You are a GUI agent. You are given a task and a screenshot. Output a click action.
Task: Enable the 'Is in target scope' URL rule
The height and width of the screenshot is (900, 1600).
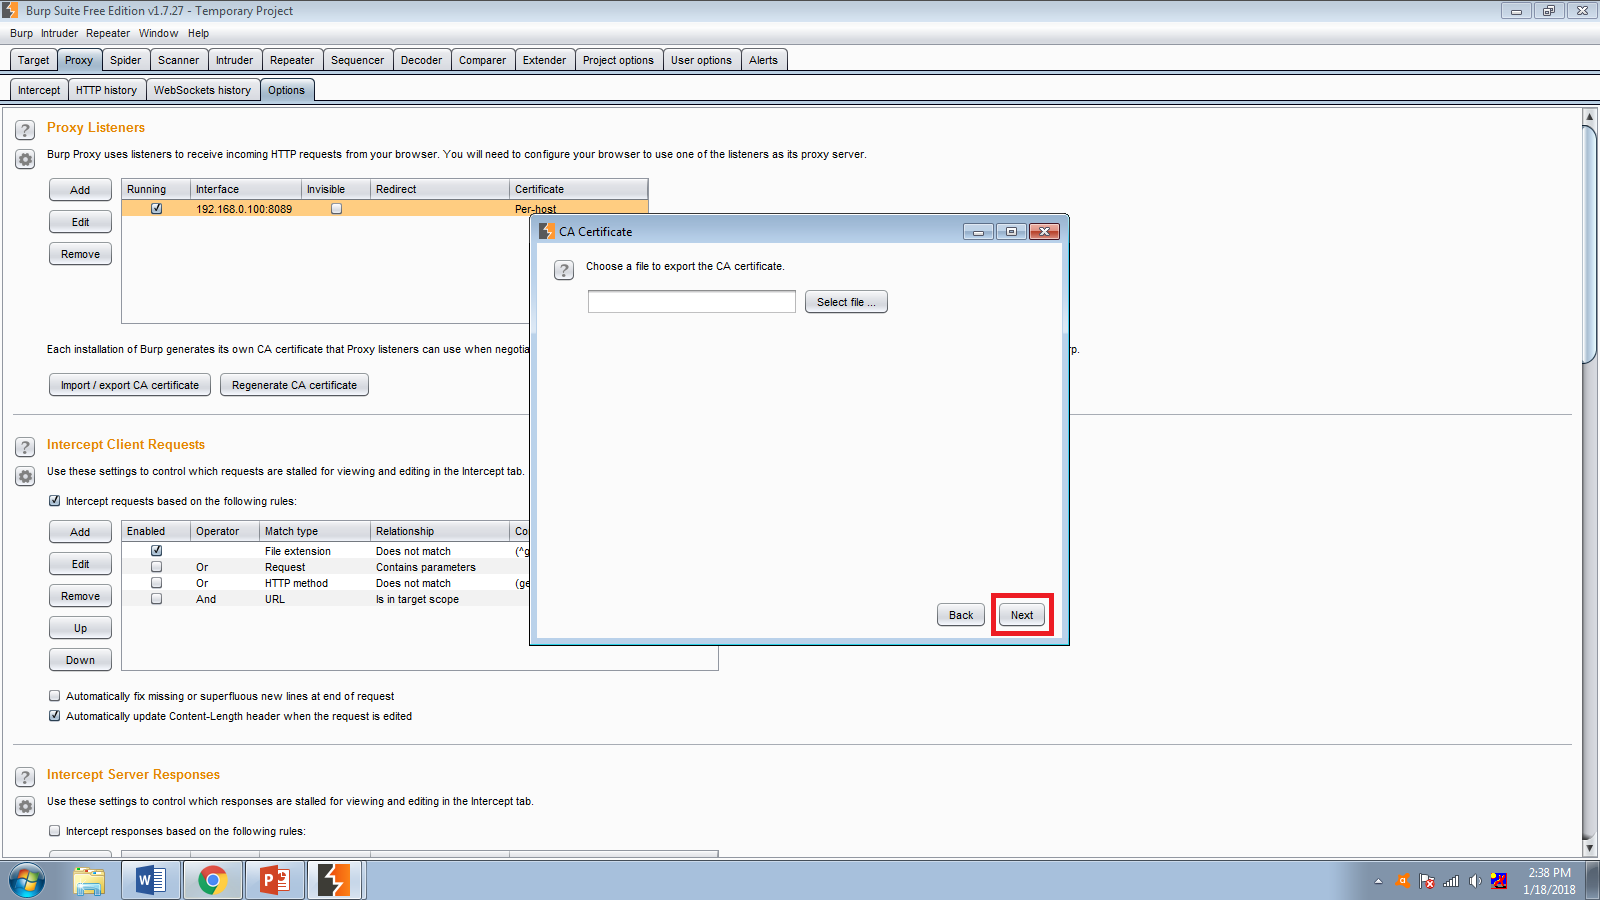click(157, 599)
